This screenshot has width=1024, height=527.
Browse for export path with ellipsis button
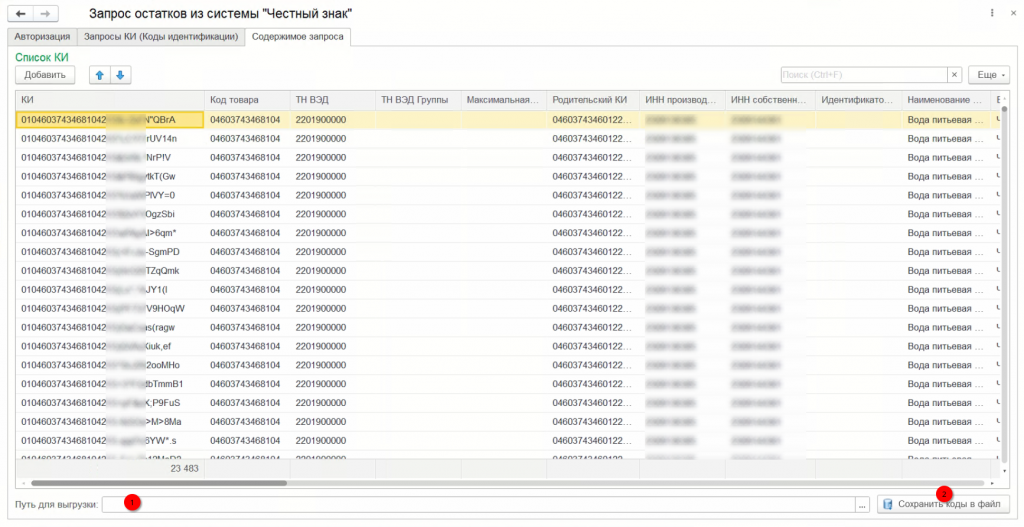pyautogui.click(x=863, y=504)
